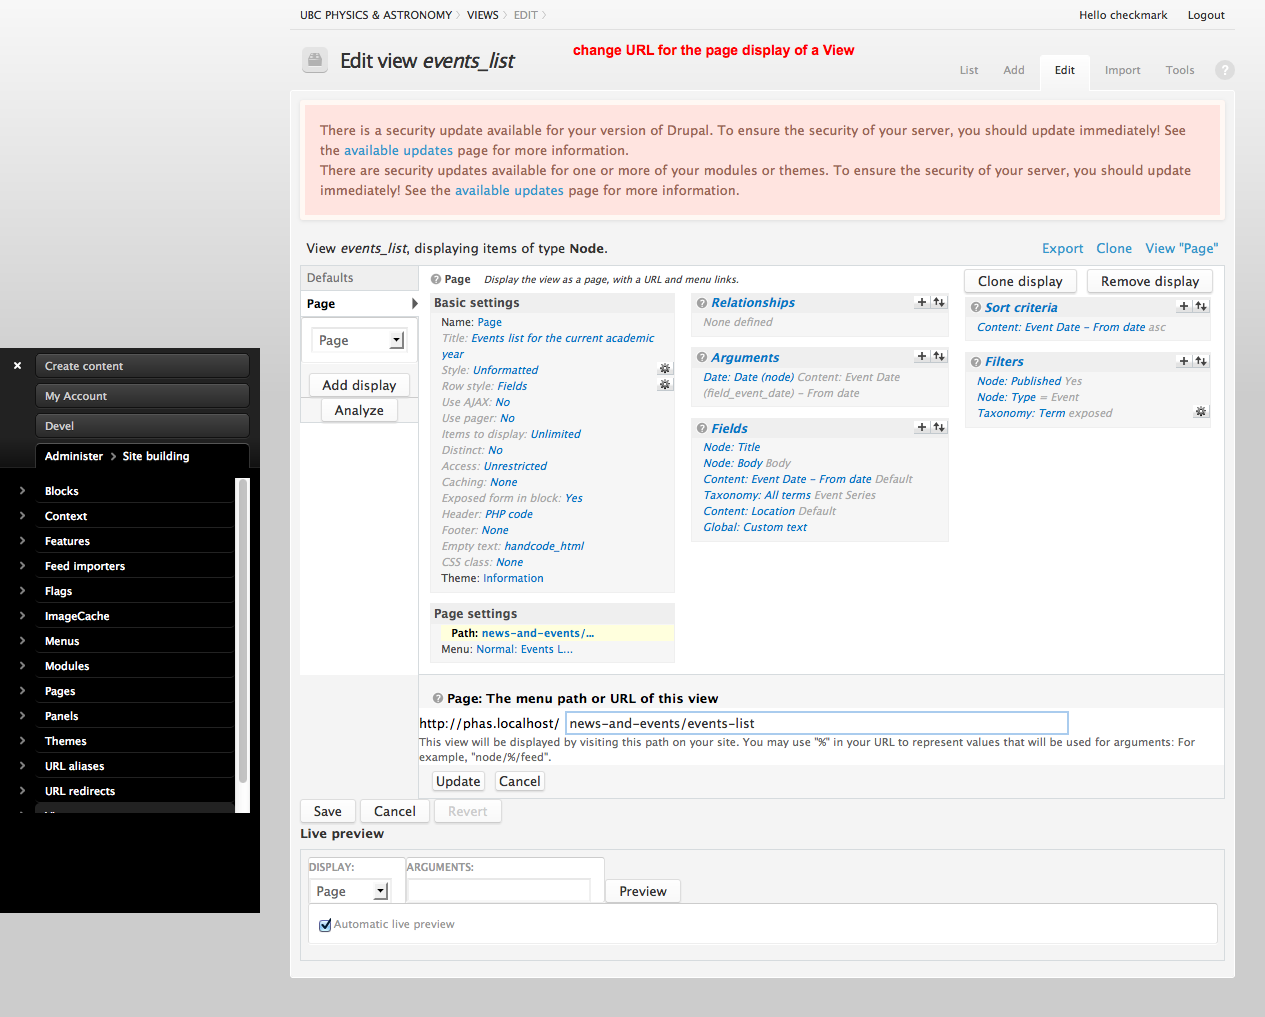Click the Update button for path
The width and height of the screenshot is (1265, 1017).
point(458,781)
